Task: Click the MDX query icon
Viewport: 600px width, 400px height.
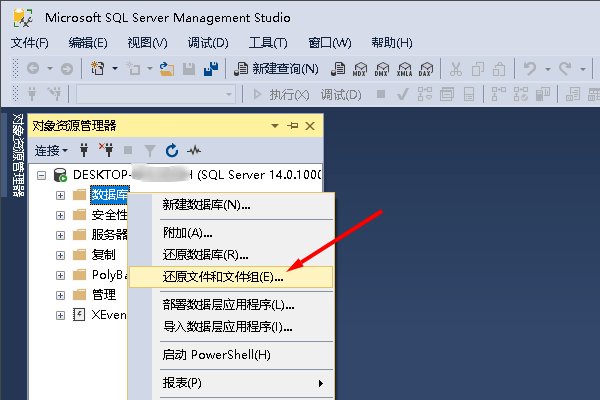Action: click(360, 69)
